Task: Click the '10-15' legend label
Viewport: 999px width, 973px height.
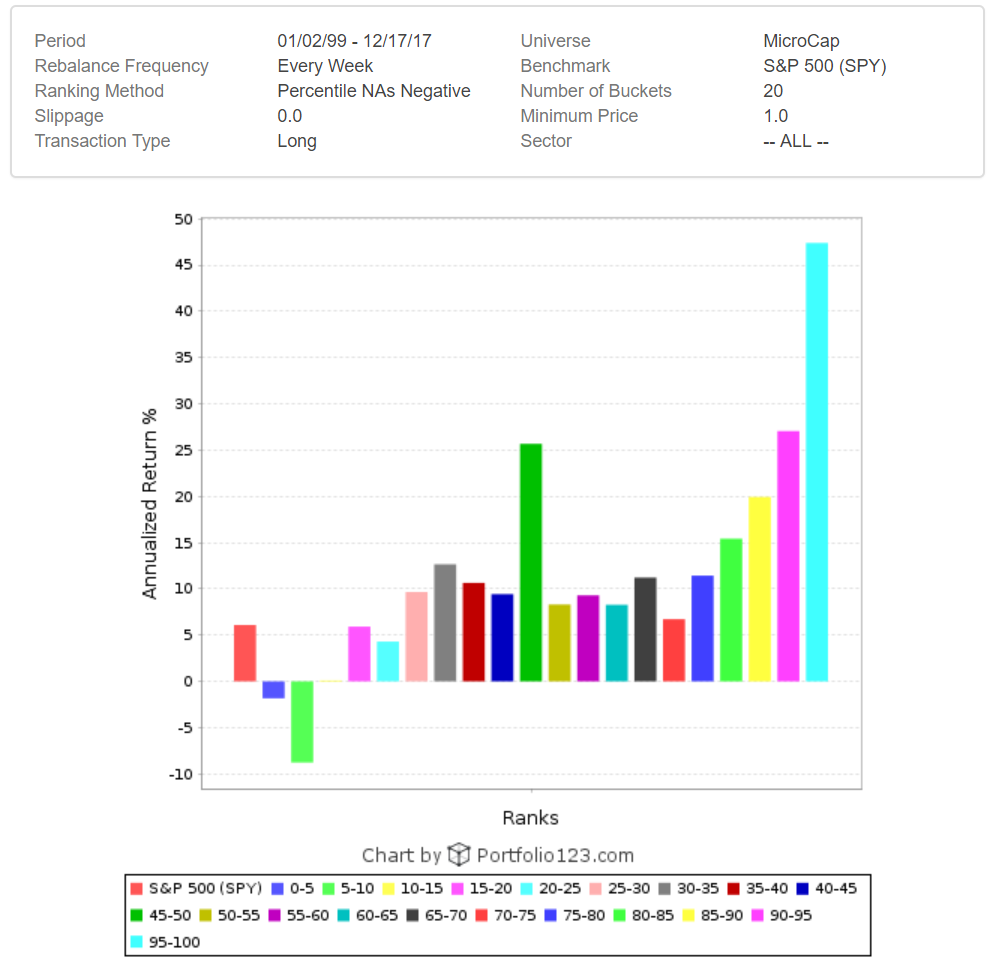Action: coord(421,888)
